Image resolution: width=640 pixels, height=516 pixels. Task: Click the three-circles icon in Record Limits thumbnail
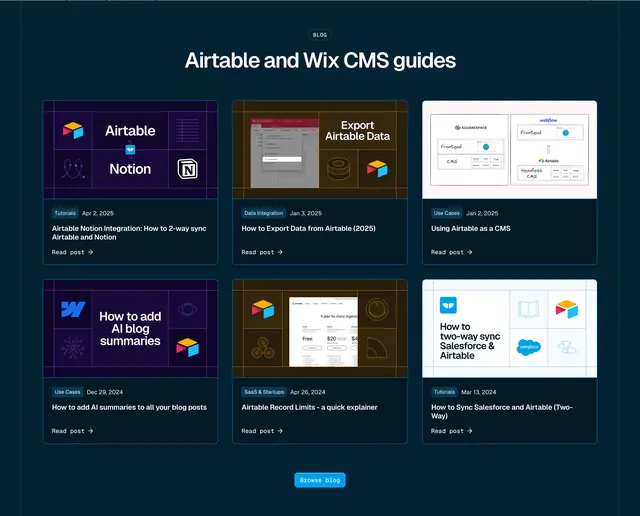pyautogui.click(x=263, y=348)
